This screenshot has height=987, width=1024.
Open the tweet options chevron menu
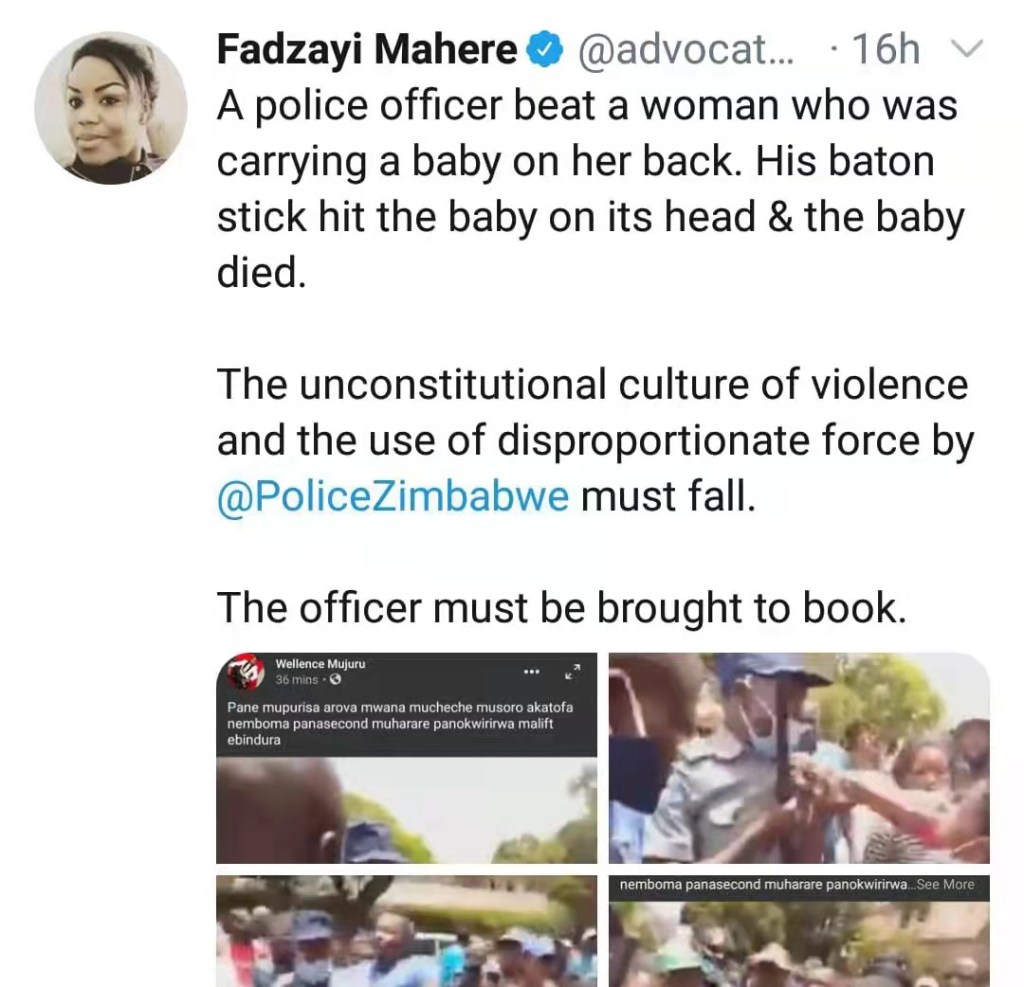968,49
